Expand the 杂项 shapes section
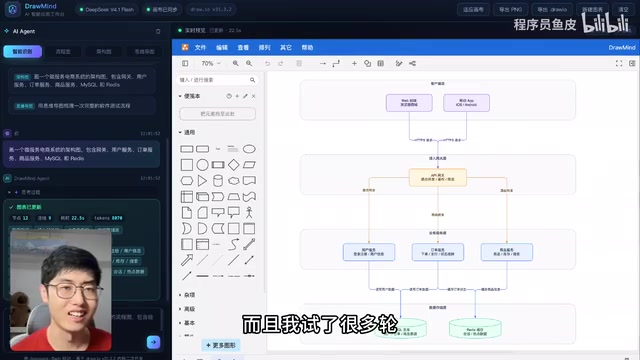 pyautogui.click(x=187, y=295)
